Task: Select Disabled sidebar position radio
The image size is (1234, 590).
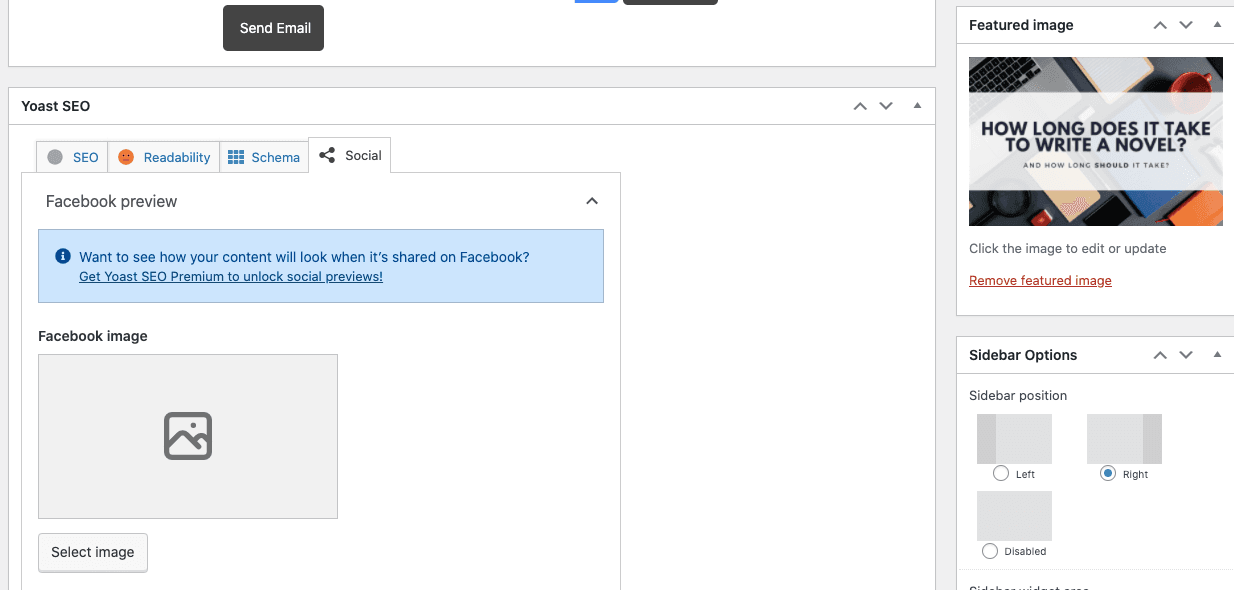Action: (x=990, y=551)
